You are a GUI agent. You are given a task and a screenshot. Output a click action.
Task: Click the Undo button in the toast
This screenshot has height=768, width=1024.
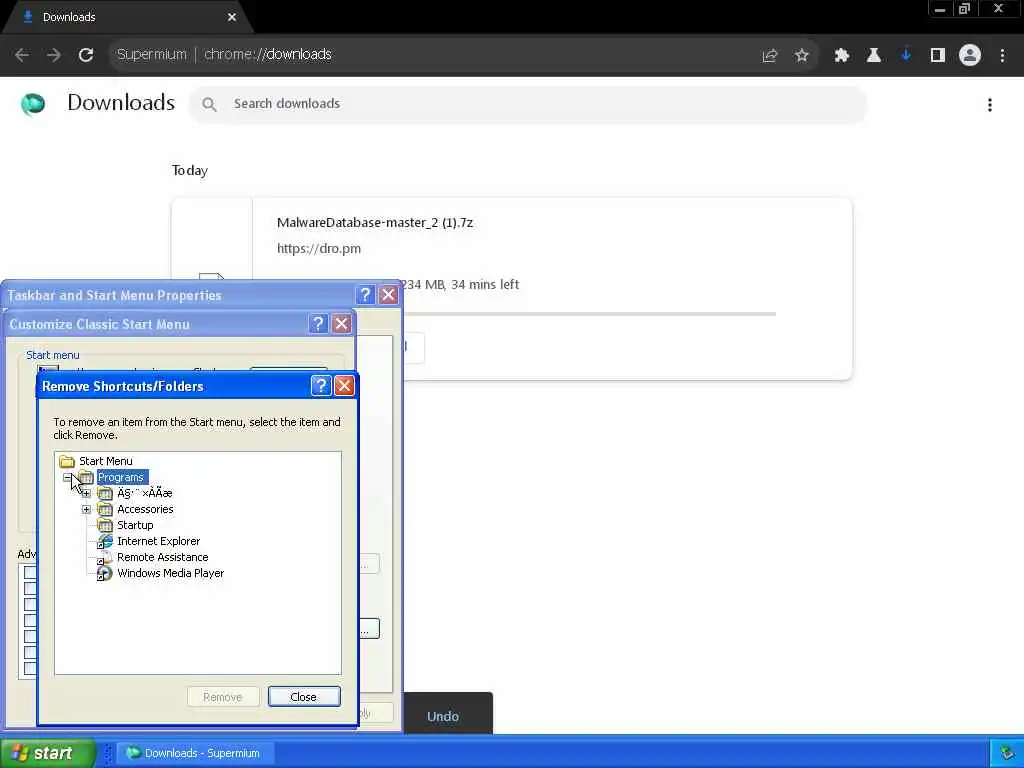click(x=443, y=716)
